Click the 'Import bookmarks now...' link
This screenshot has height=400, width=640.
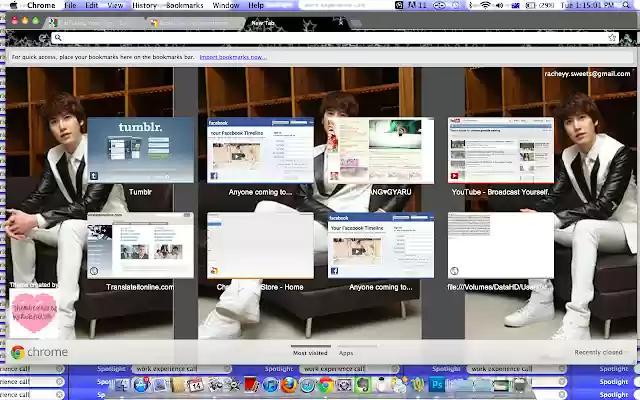(233, 57)
